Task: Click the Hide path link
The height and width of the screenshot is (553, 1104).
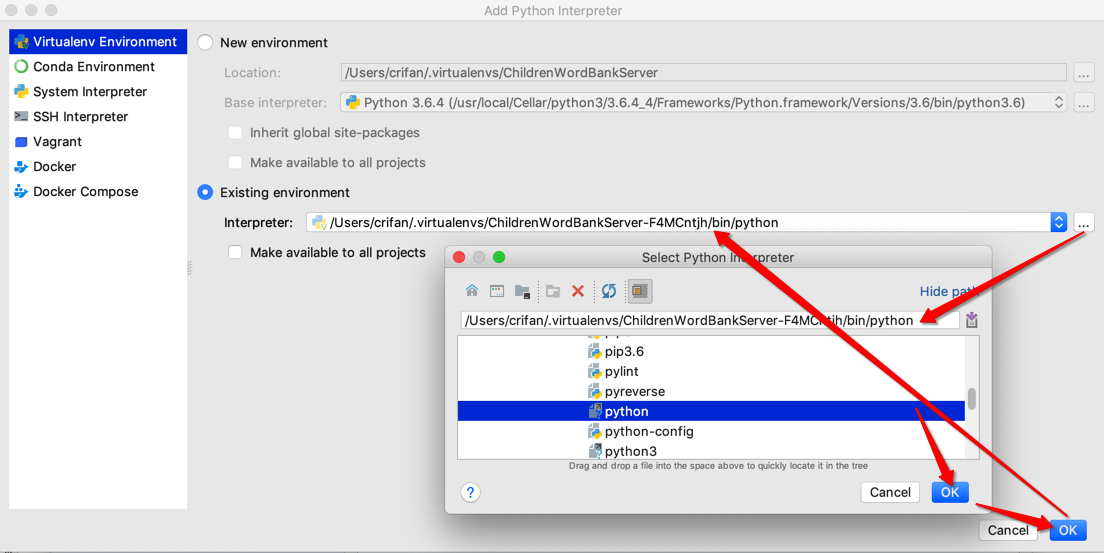Action: click(x=948, y=292)
